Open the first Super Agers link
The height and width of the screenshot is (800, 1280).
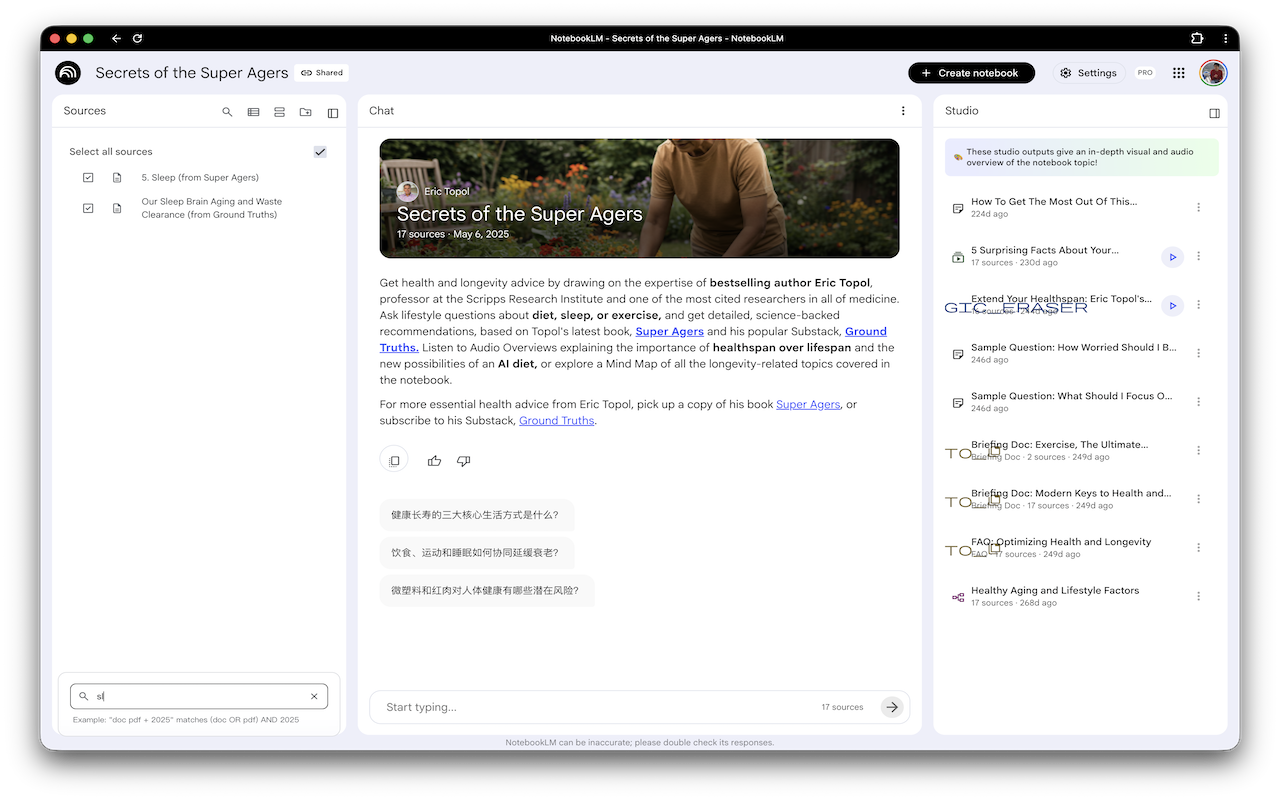[x=670, y=331]
